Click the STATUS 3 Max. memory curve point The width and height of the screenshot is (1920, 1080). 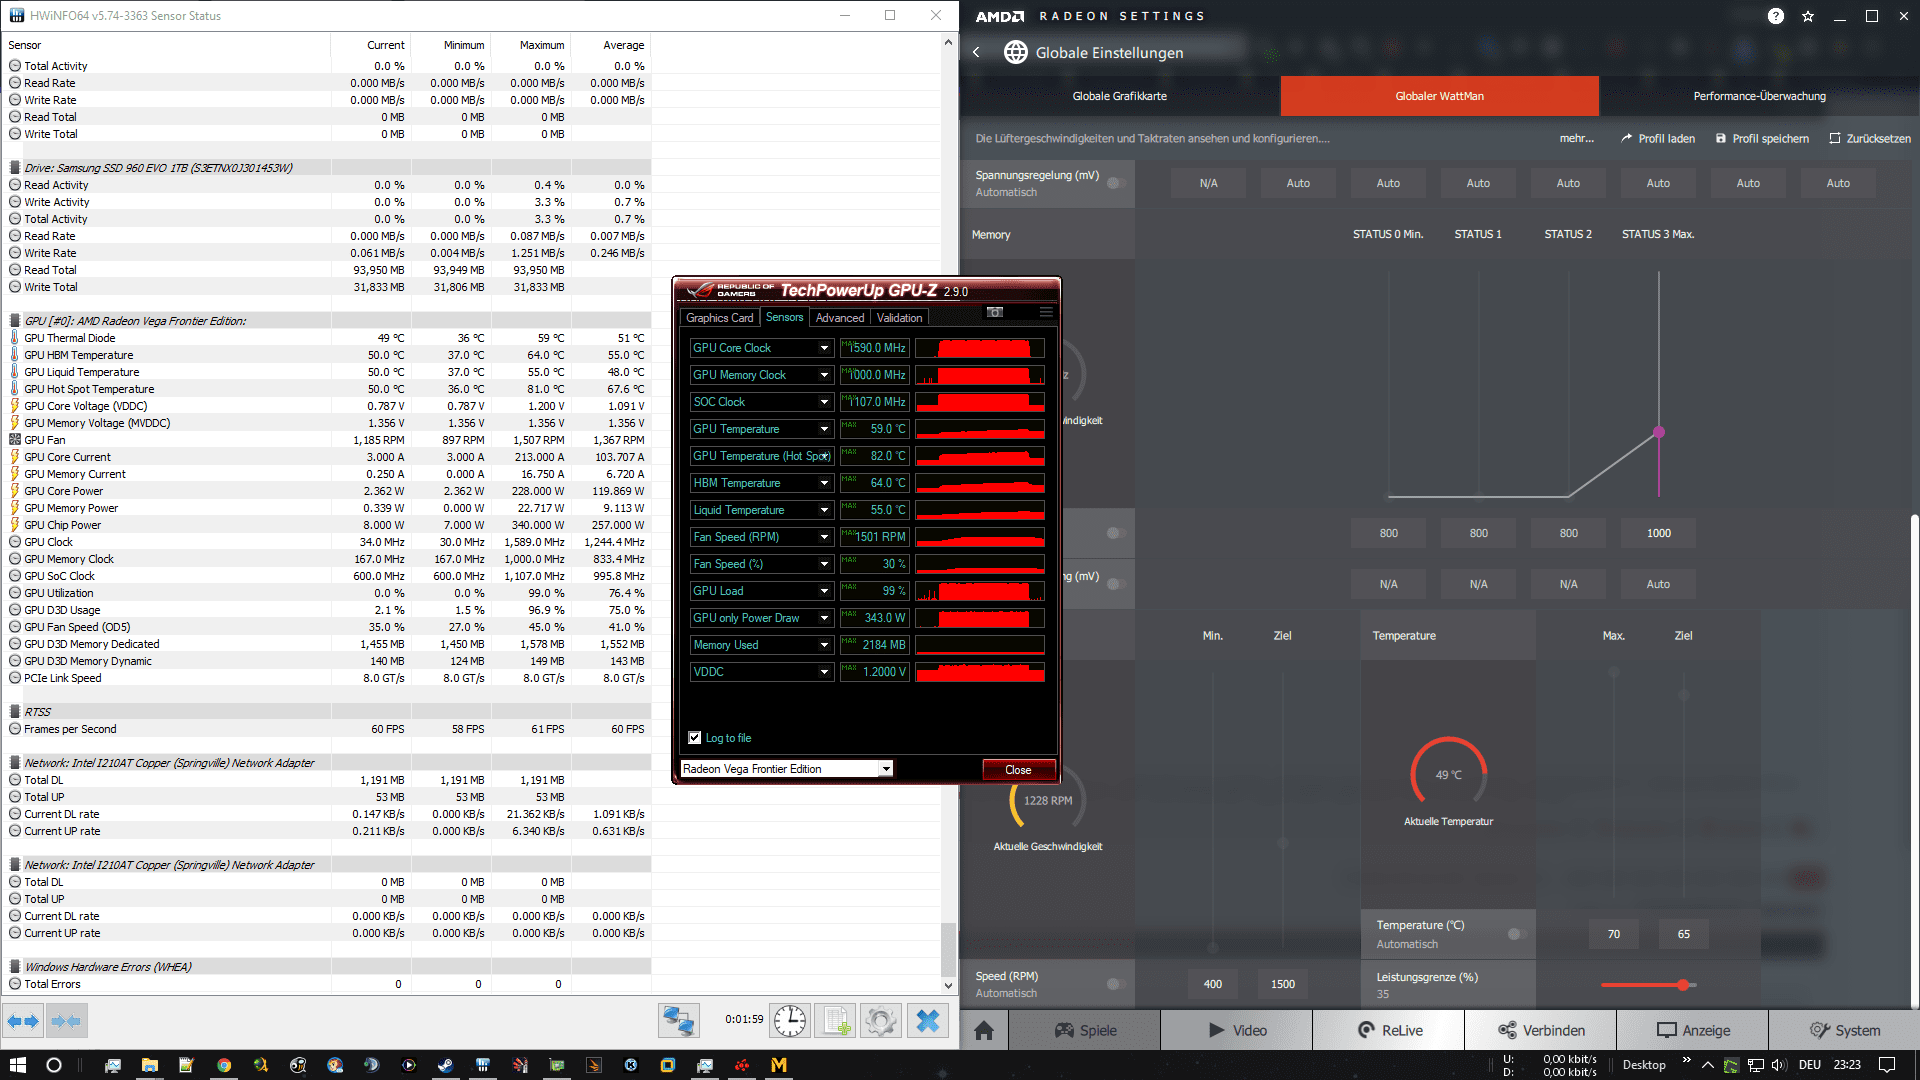pyautogui.click(x=1659, y=433)
